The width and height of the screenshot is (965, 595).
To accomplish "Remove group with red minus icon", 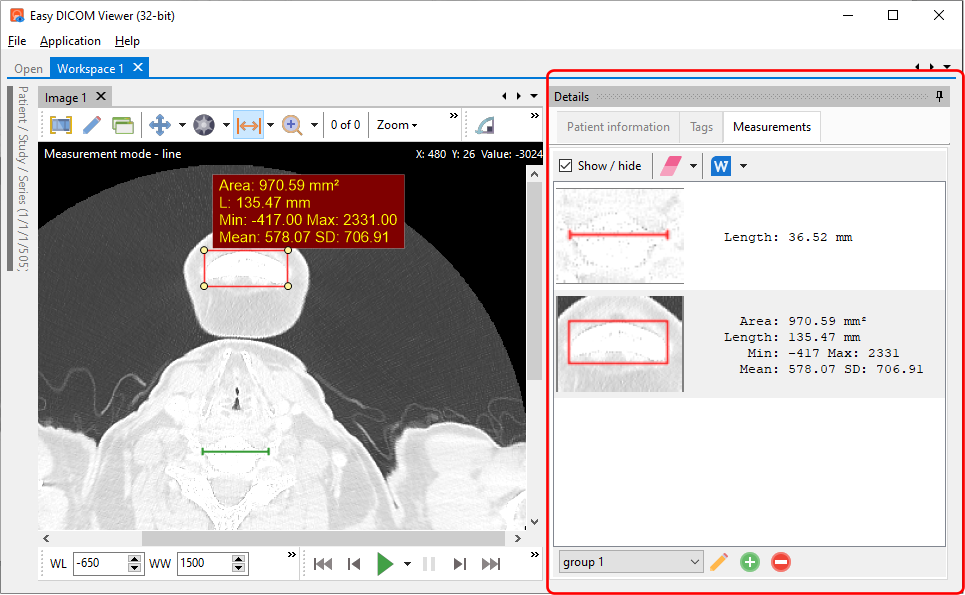I will pyautogui.click(x=780, y=562).
